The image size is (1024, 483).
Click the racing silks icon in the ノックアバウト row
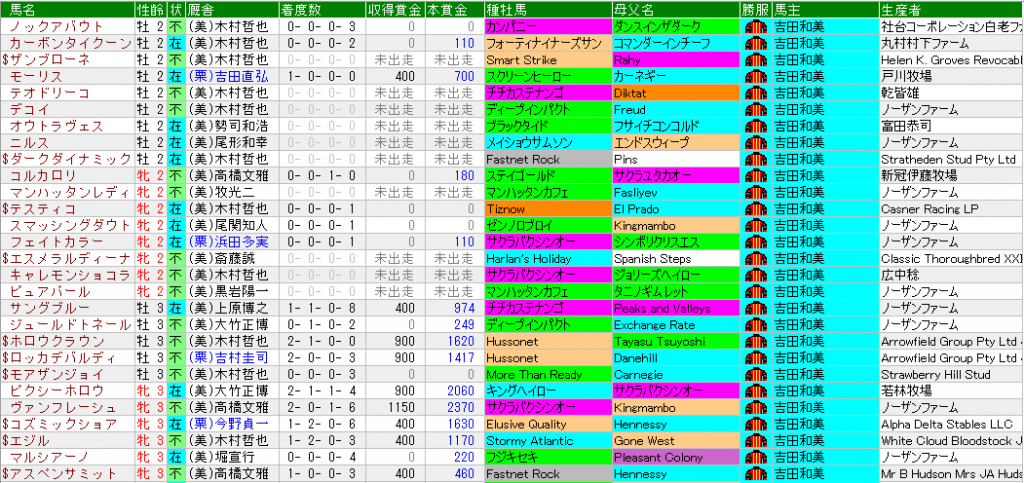[x=756, y=27]
